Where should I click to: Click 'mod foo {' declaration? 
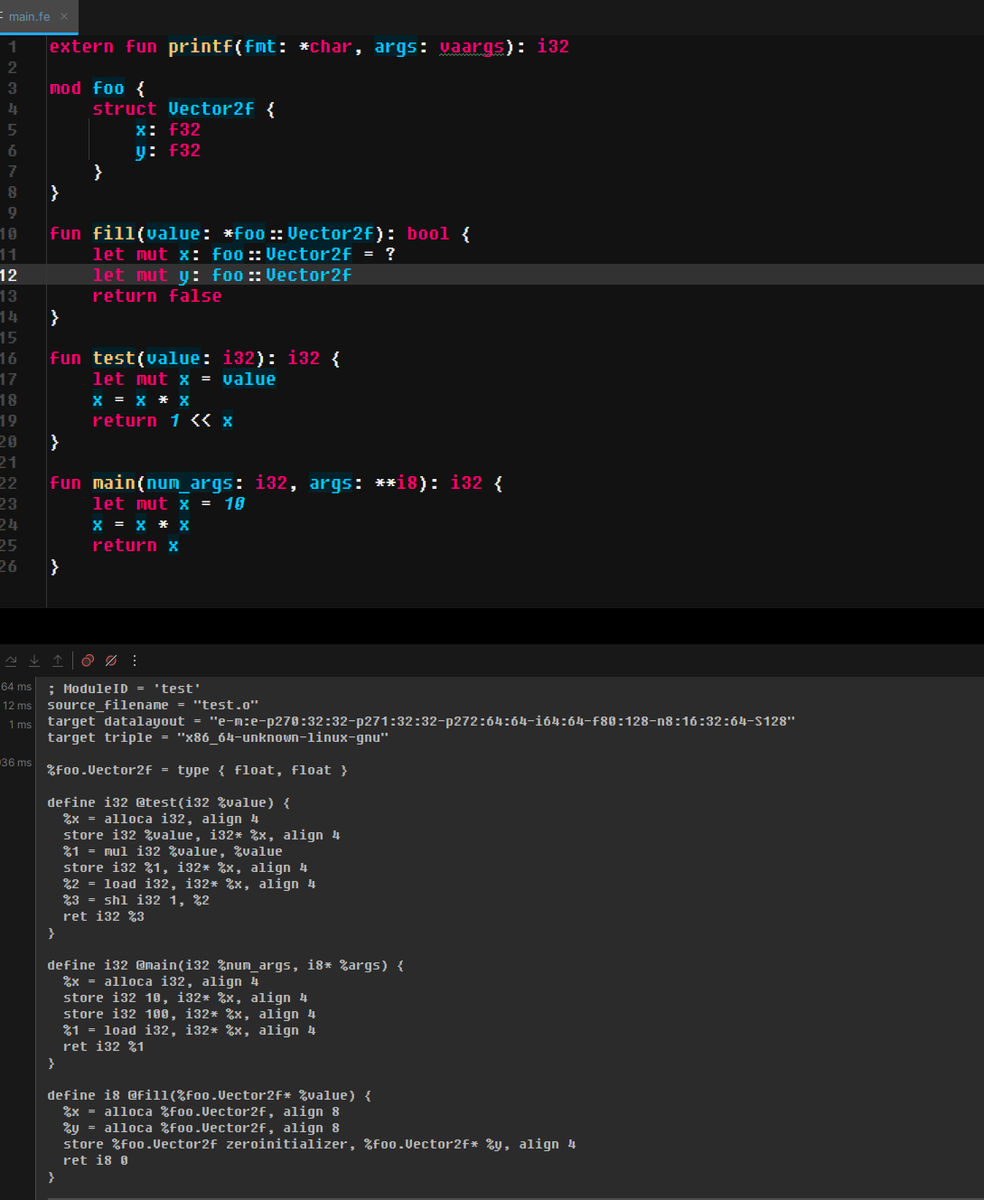pyautogui.click(x=98, y=88)
